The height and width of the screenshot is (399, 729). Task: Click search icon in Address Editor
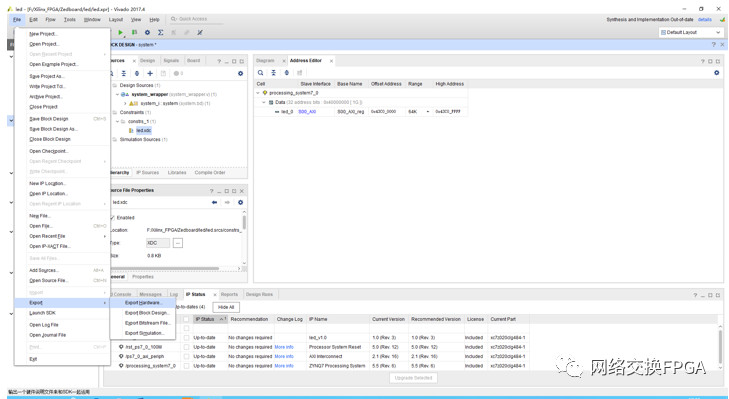coord(261,73)
